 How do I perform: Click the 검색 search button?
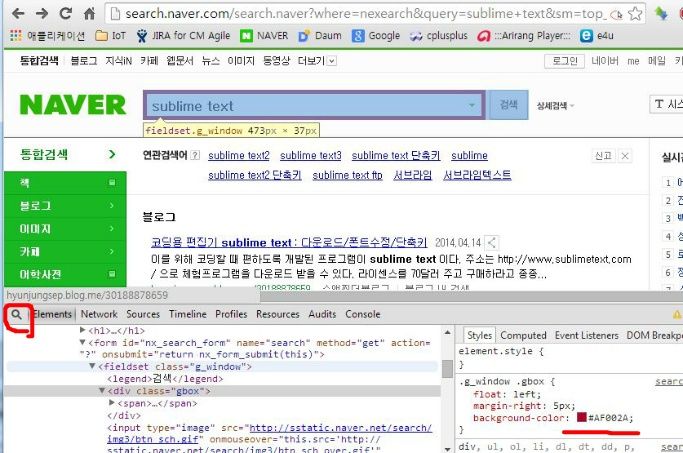[508, 105]
